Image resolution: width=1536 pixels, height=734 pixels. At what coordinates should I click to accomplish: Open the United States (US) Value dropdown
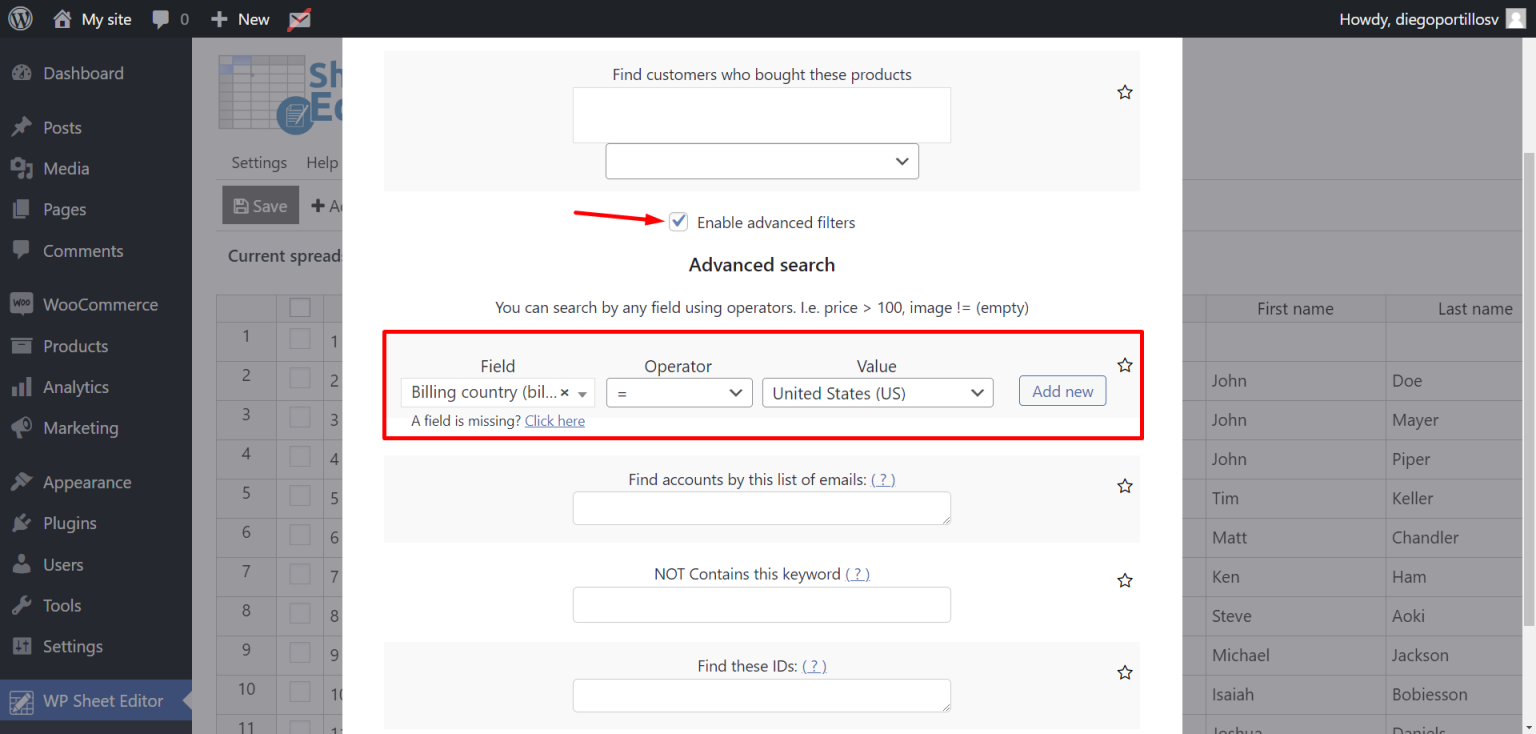coord(877,393)
